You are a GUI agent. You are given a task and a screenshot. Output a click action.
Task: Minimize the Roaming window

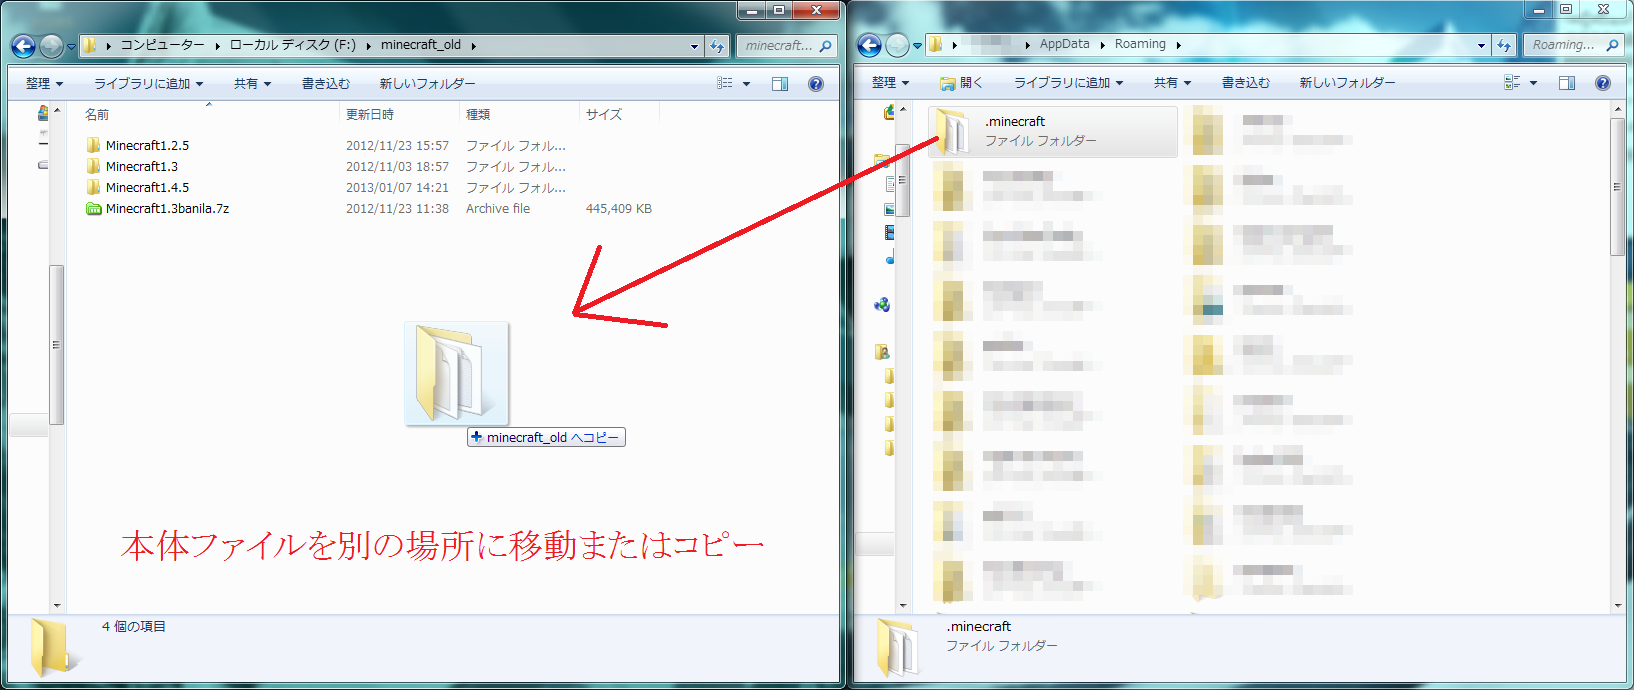(x=1539, y=10)
